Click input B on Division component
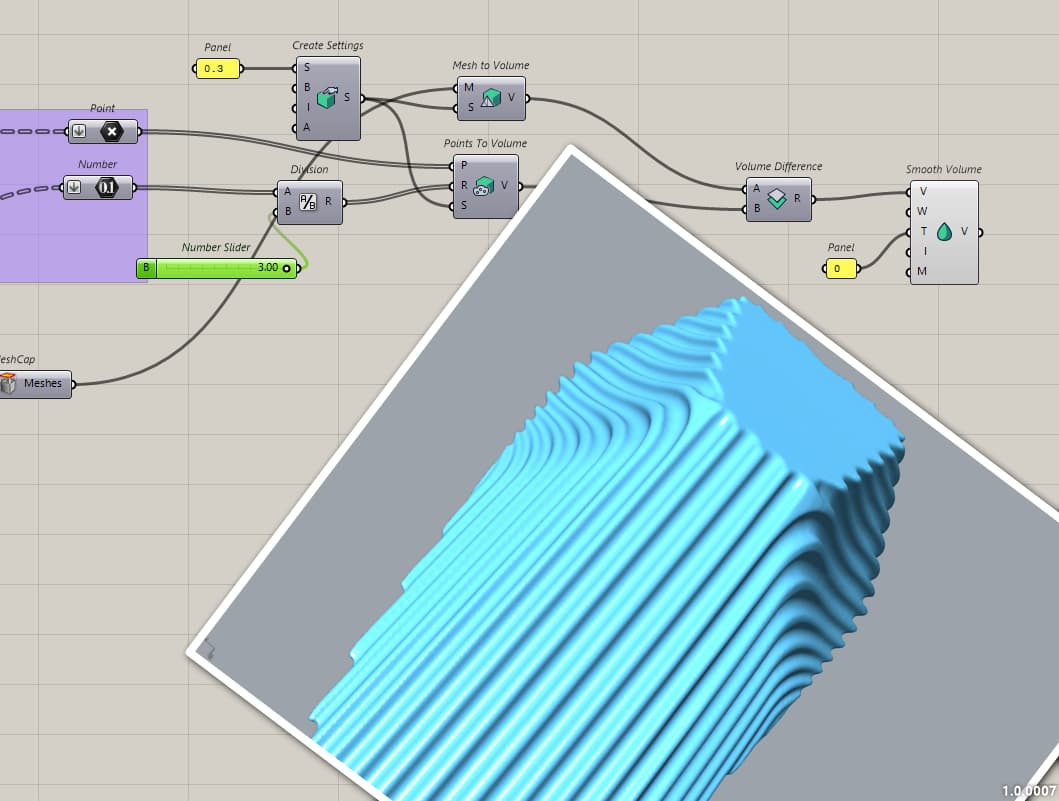This screenshot has height=801, width=1059. pos(288,211)
